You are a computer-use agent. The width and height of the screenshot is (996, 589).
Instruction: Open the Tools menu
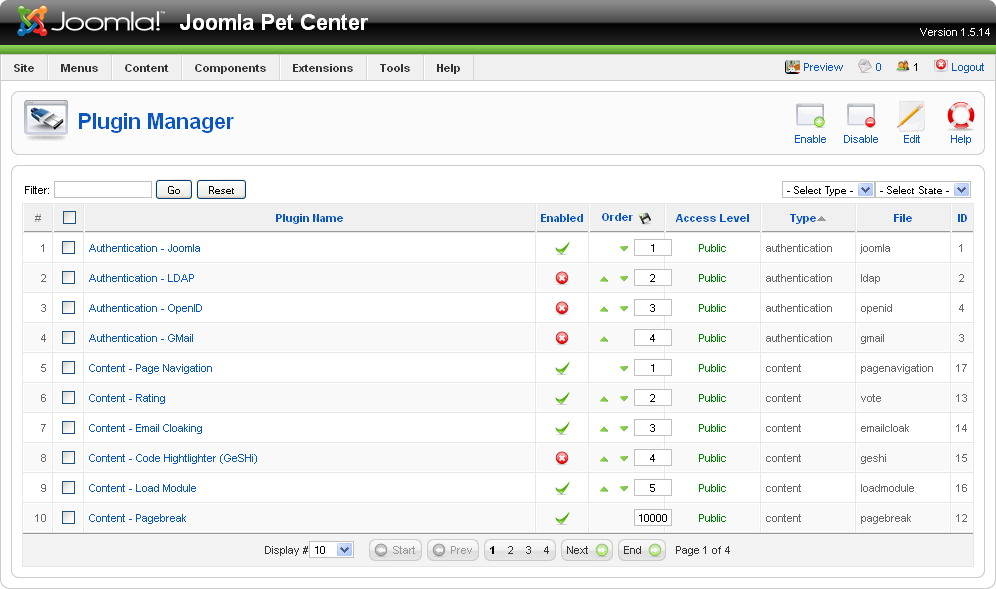pos(394,68)
